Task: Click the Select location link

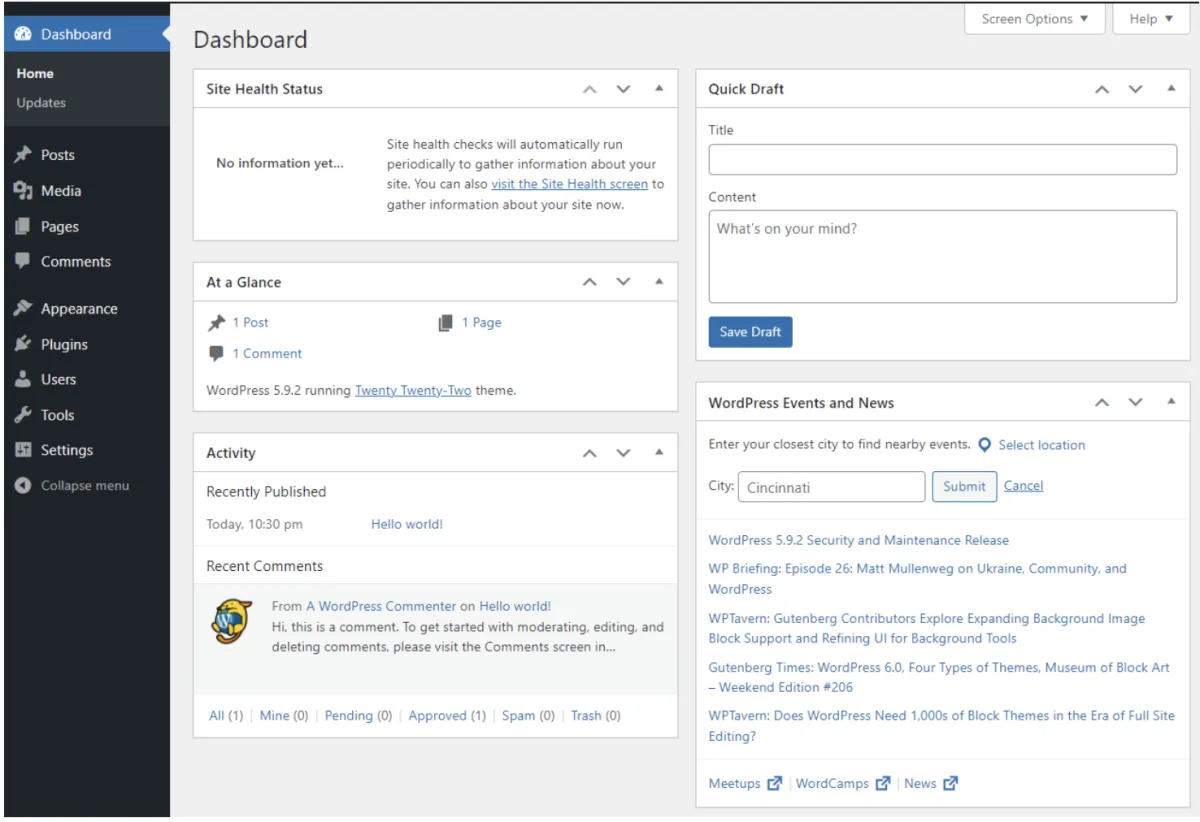Action: (x=1041, y=445)
